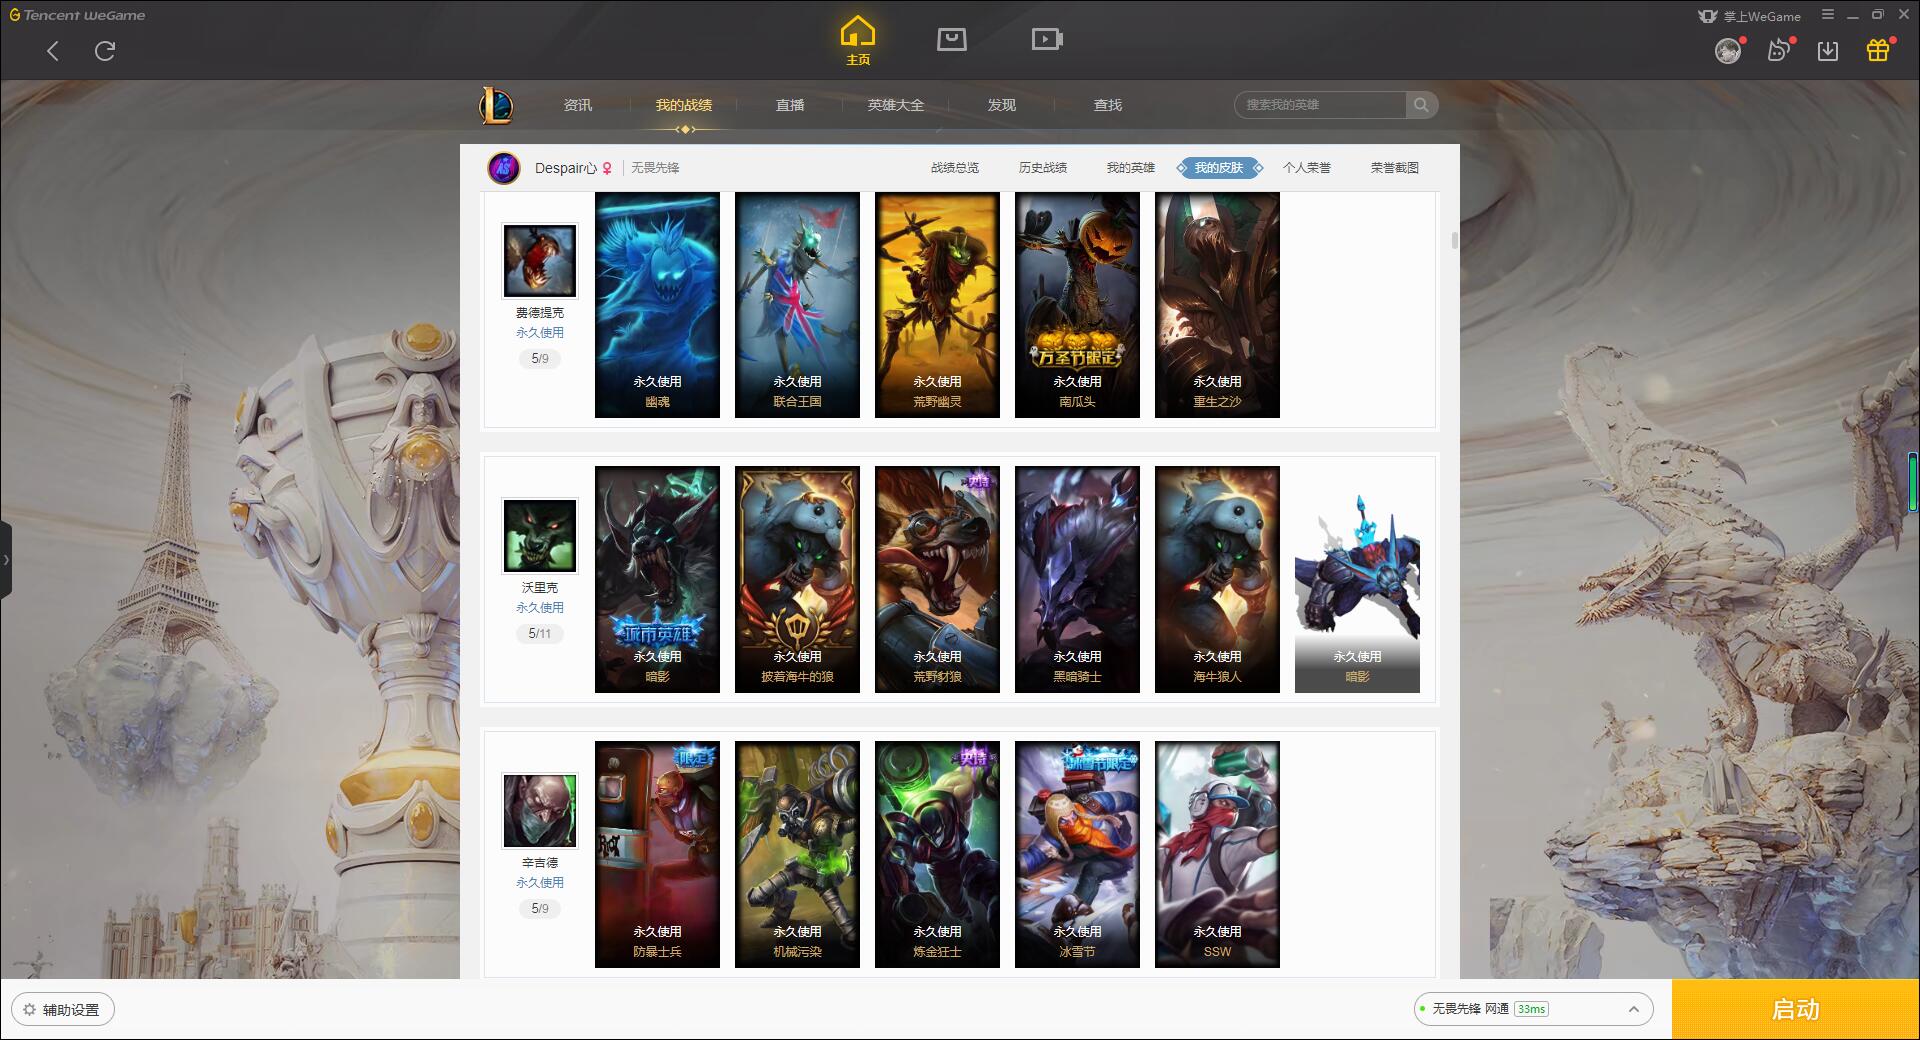Open the 海牛狼人 skin card
The height and width of the screenshot is (1040, 1920).
coord(1217,580)
